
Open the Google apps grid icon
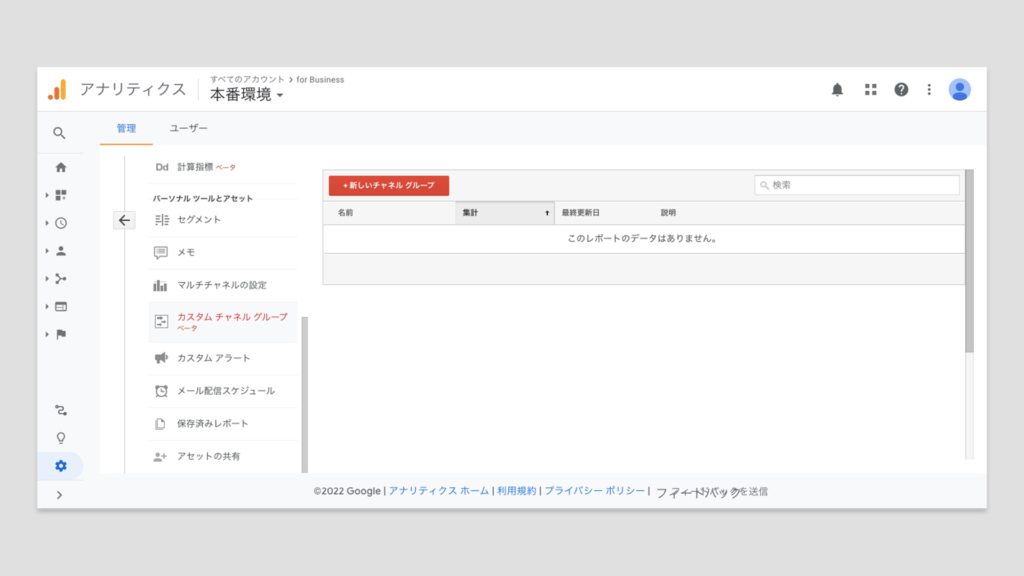870,90
